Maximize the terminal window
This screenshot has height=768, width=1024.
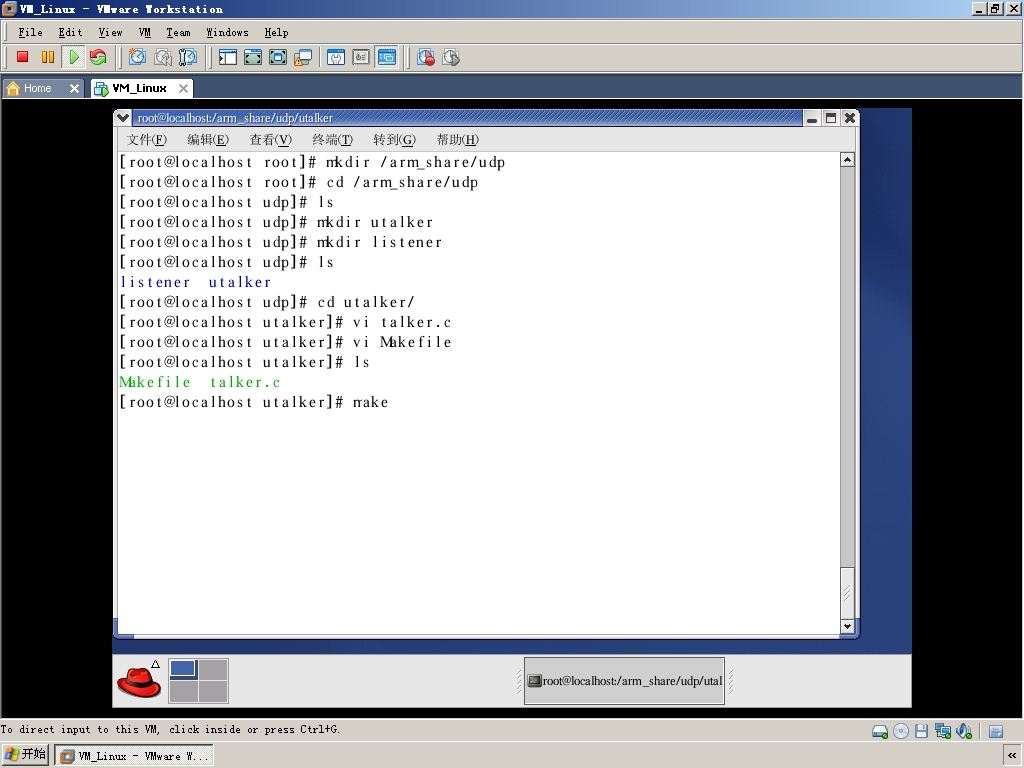click(831, 118)
